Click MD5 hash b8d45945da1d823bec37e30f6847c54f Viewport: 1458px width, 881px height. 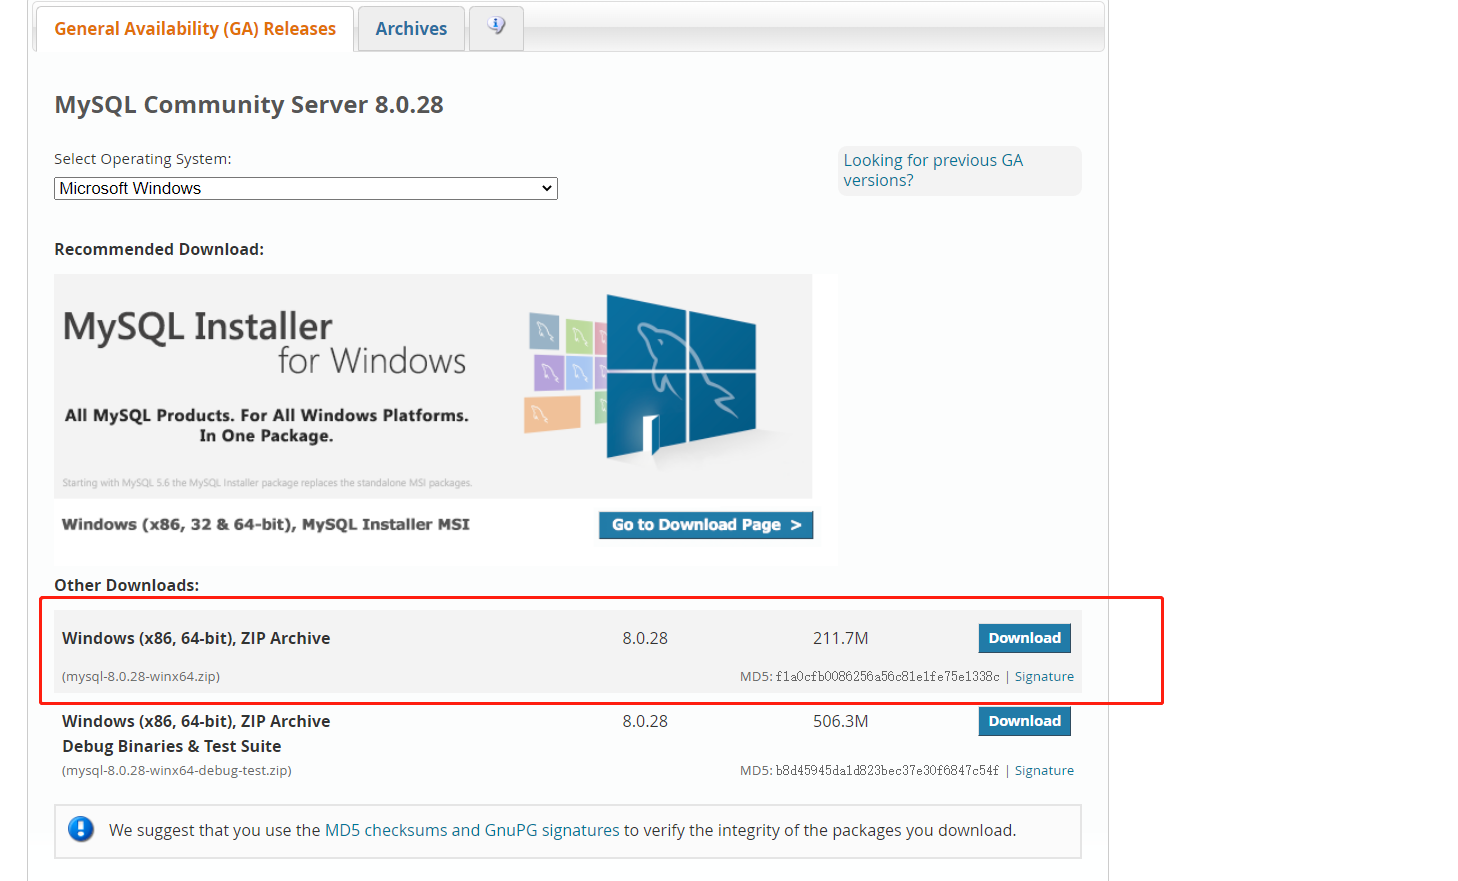[x=887, y=771]
